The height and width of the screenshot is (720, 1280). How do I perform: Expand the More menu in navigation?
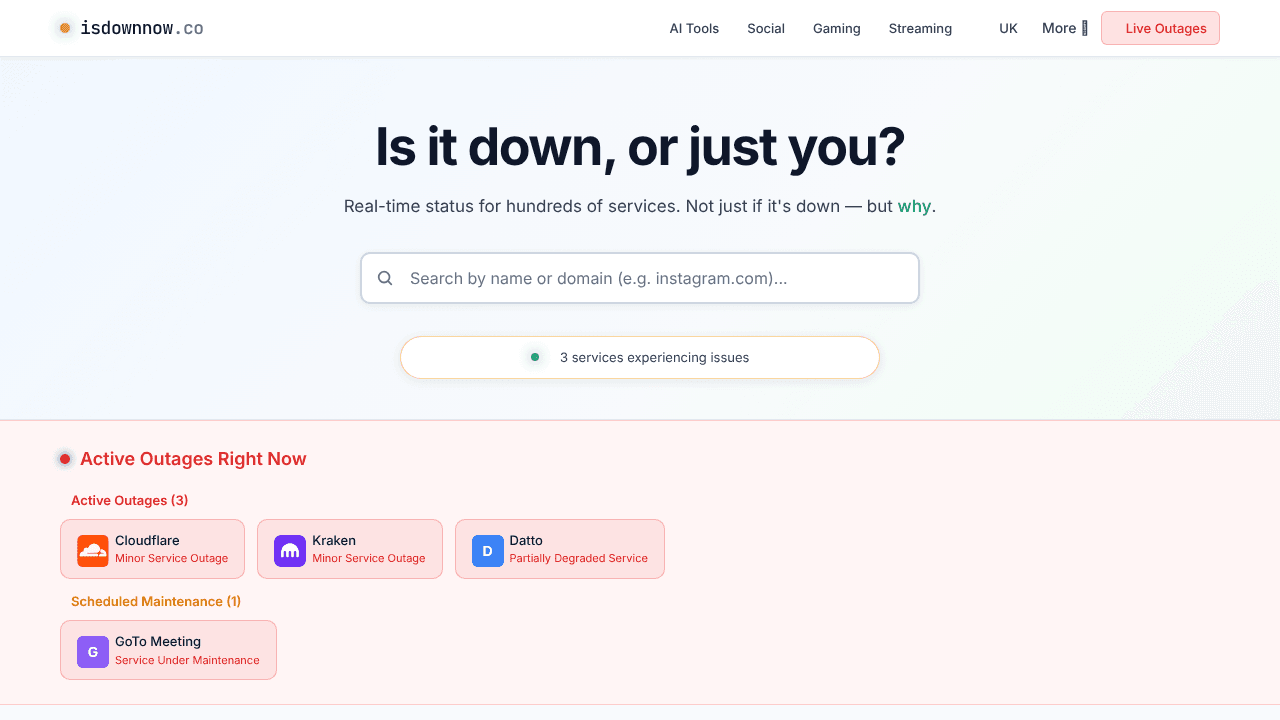point(1064,28)
